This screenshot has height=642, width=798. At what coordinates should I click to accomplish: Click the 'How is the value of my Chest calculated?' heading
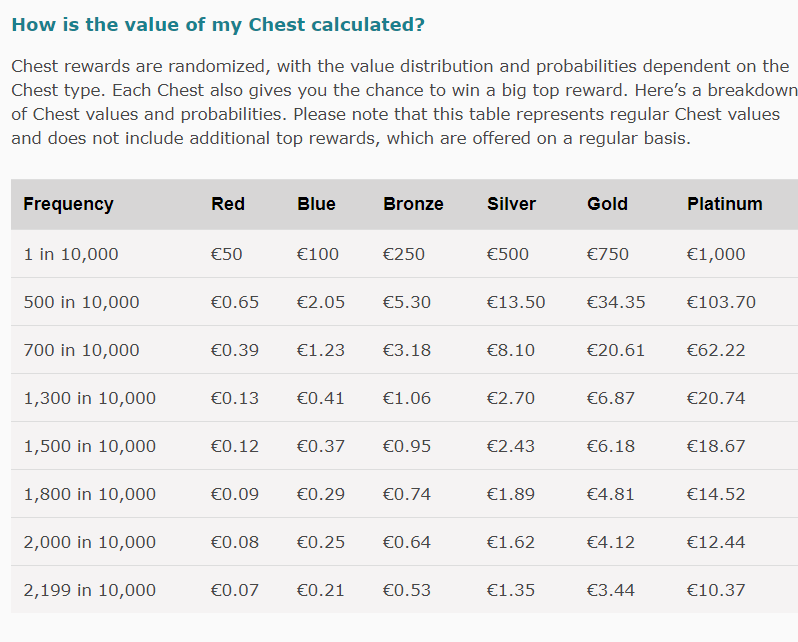[x=218, y=25]
